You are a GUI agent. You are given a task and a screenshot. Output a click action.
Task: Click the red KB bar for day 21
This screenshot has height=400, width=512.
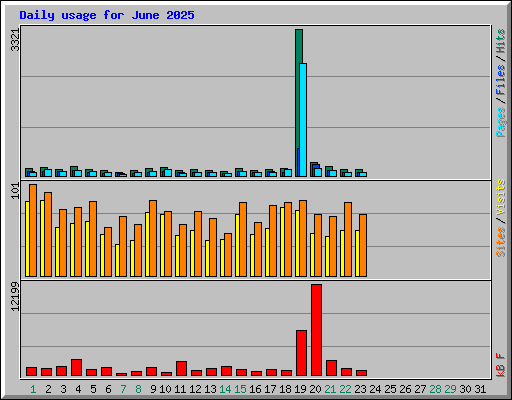(331, 368)
